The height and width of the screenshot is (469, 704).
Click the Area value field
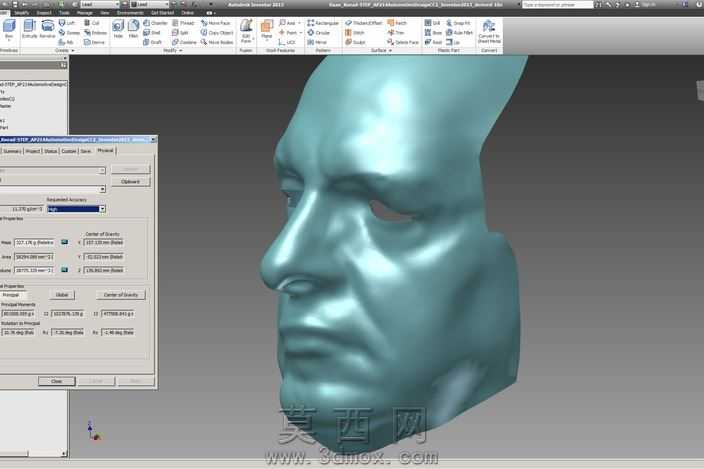[34, 257]
